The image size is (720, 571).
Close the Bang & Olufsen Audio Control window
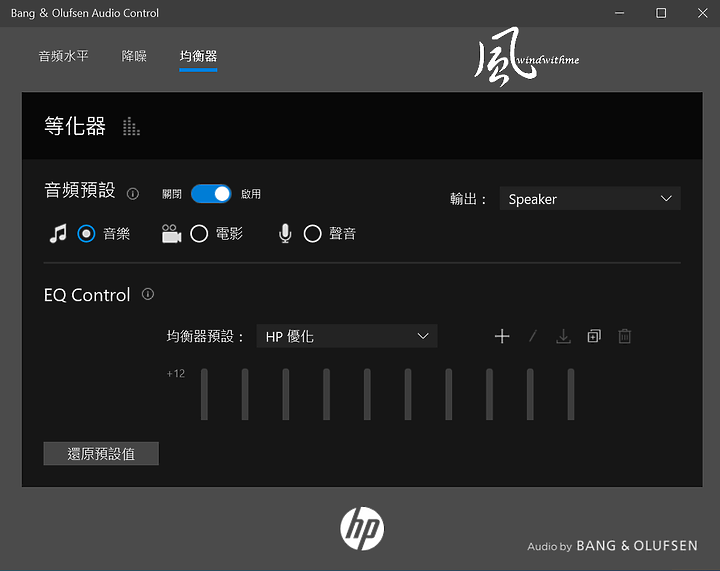tap(702, 13)
